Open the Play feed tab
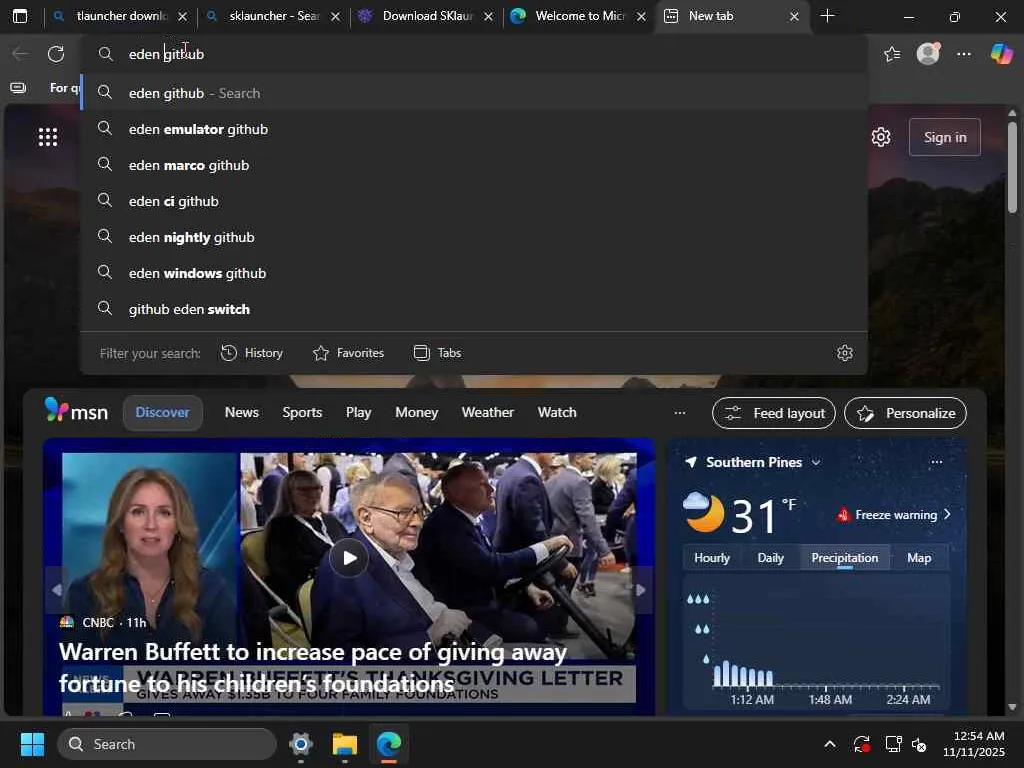This screenshot has width=1024, height=768. (x=359, y=413)
